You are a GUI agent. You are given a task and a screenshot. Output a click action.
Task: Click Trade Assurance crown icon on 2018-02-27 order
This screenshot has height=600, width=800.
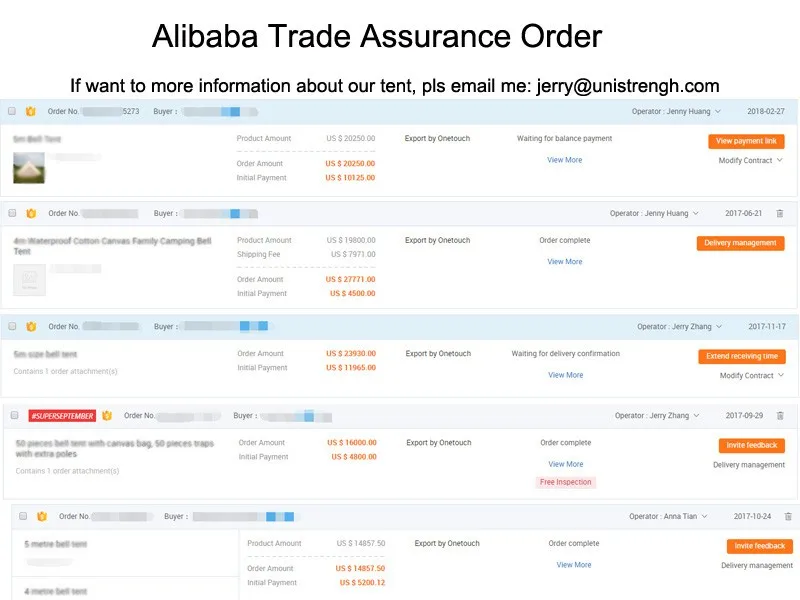click(31, 111)
